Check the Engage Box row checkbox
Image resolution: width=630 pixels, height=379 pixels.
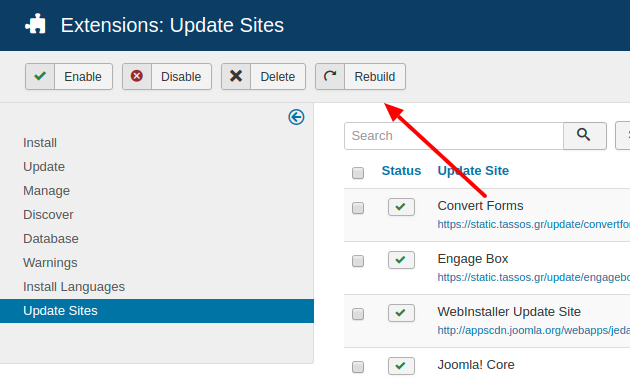point(358,261)
